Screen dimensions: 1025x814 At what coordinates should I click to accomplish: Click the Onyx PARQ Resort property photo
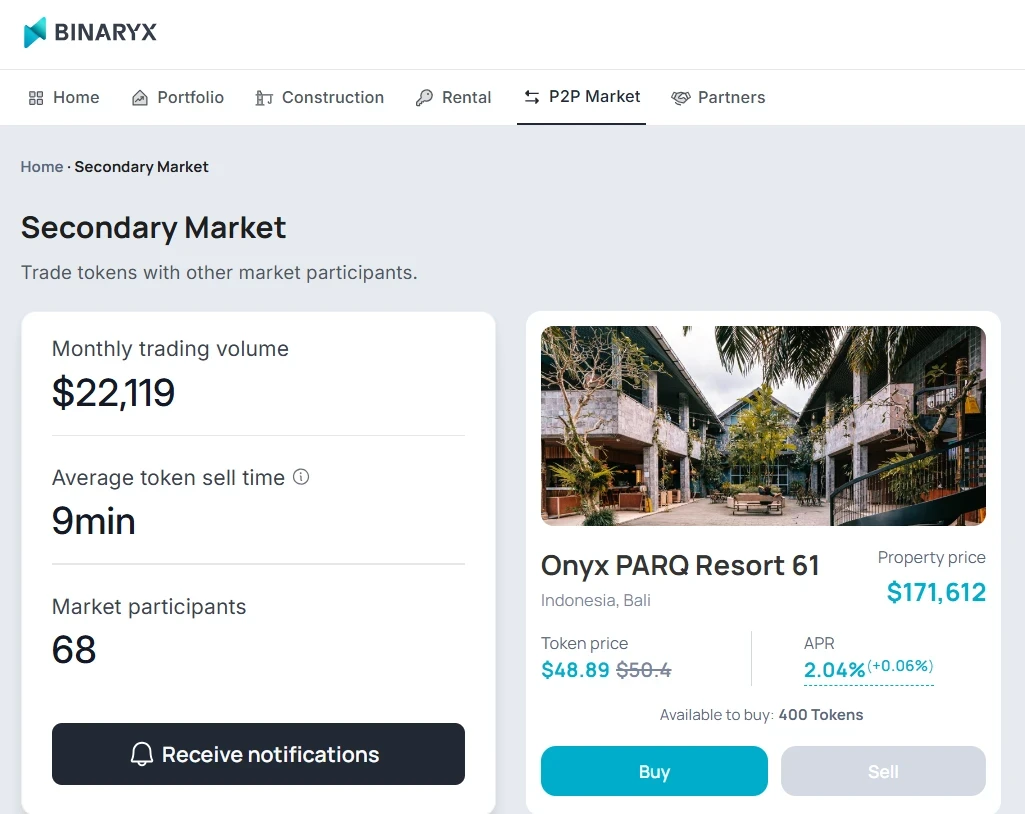pos(763,425)
